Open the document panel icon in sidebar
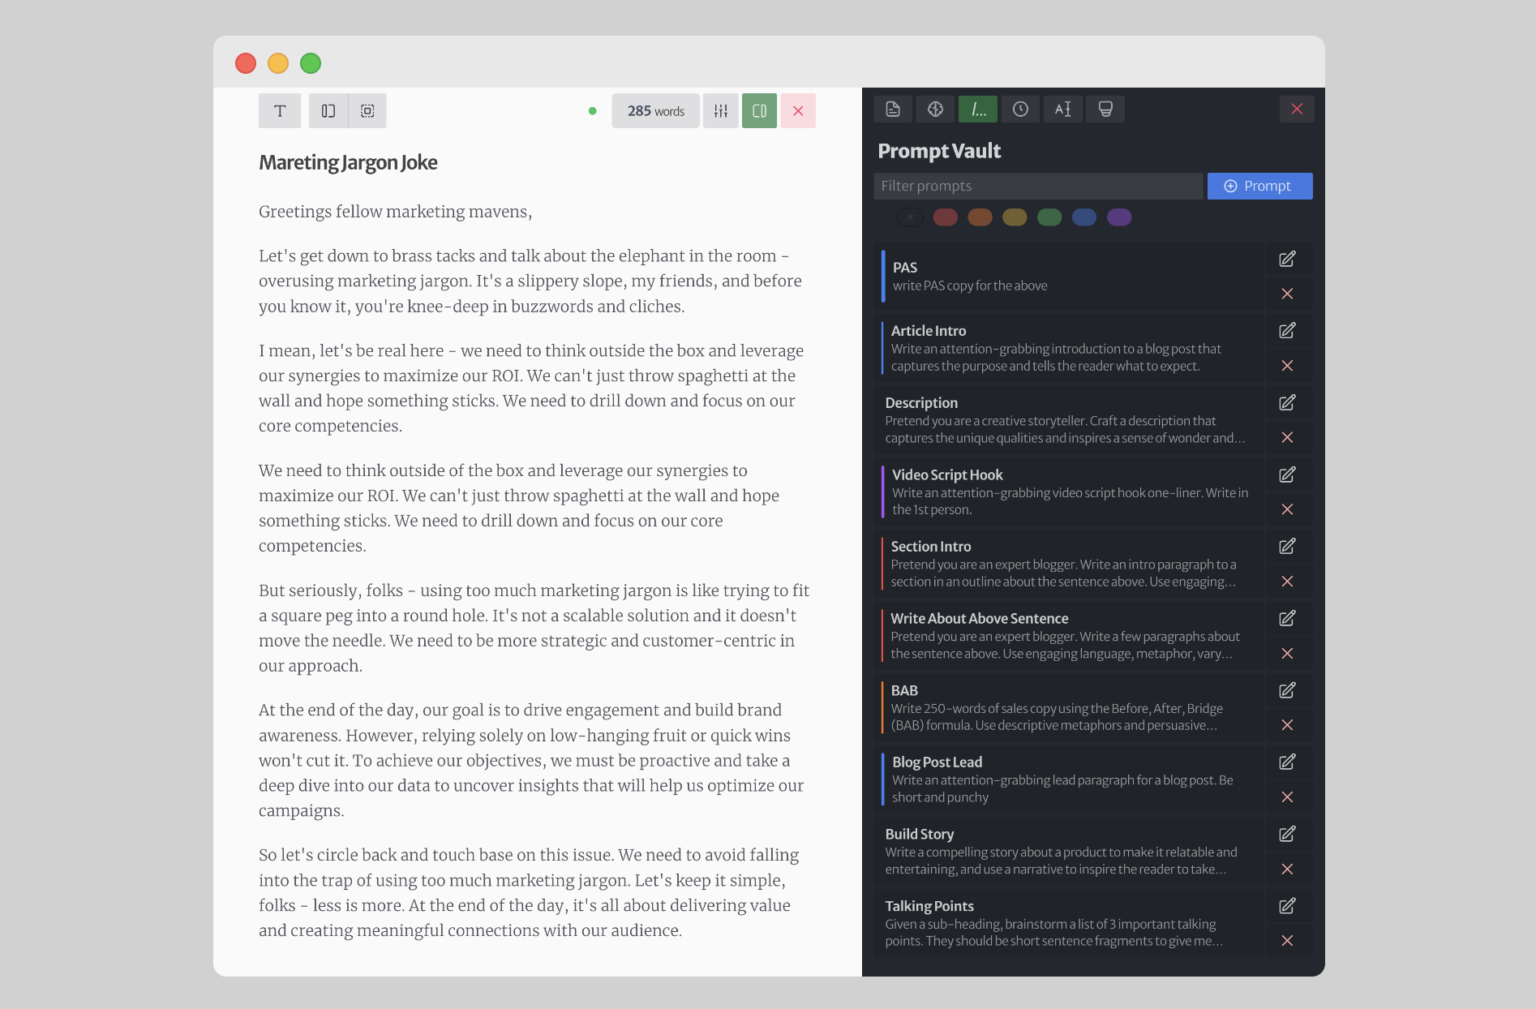The width and height of the screenshot is (1536, 1009). [x=893, y=109]
